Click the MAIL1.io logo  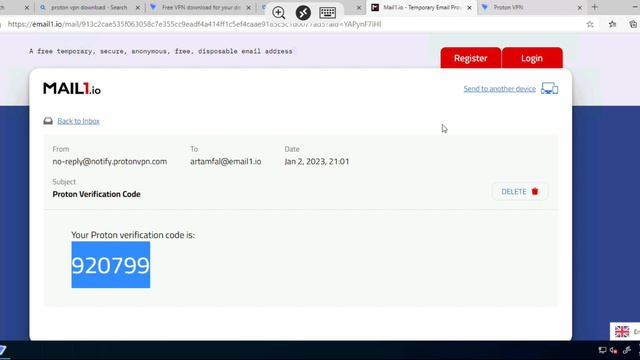point(72,88)
